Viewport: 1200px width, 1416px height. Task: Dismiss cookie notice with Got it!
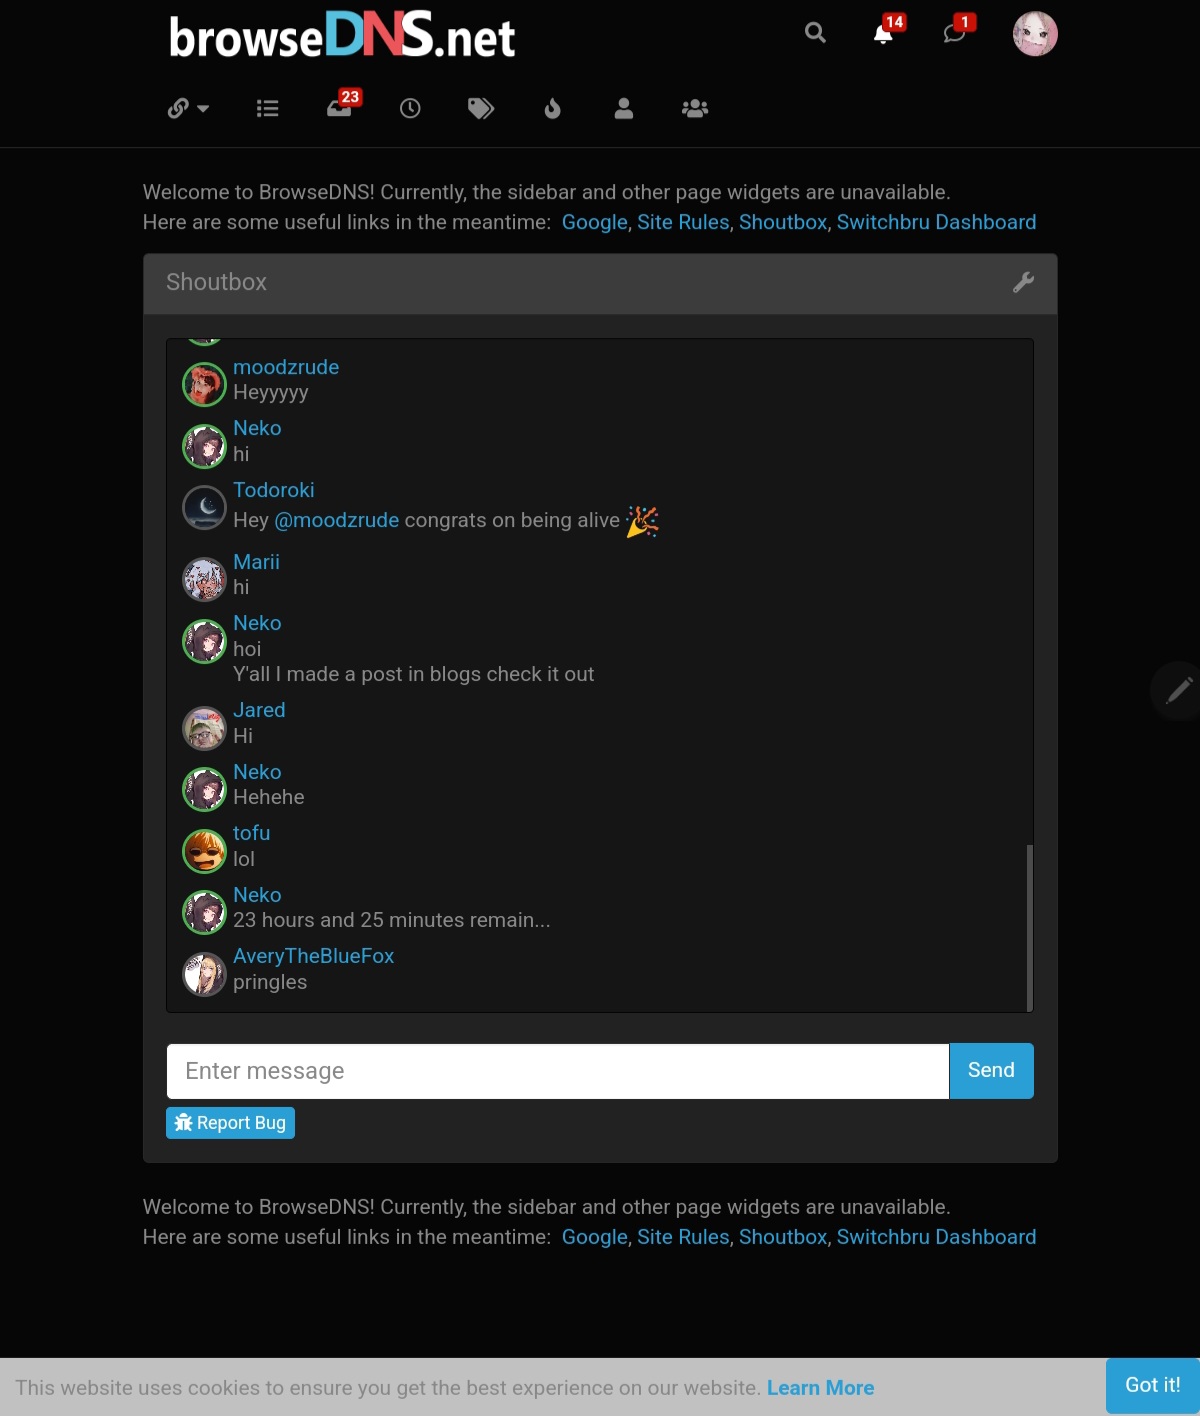(x=1152, y=1385)
